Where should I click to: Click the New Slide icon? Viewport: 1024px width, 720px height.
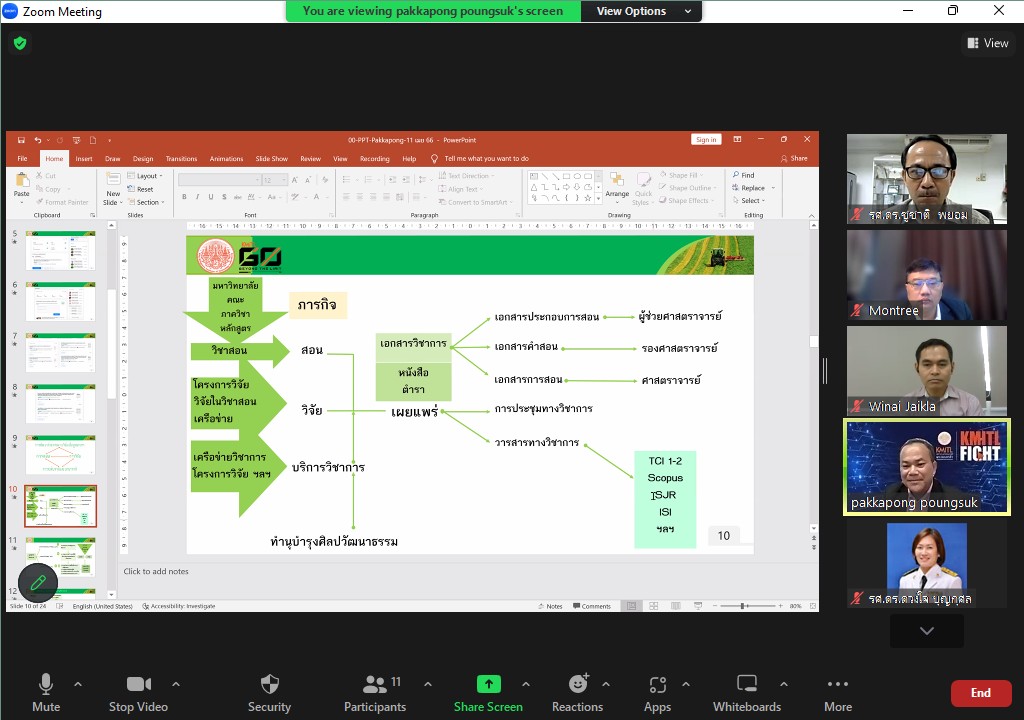point(113,180)
